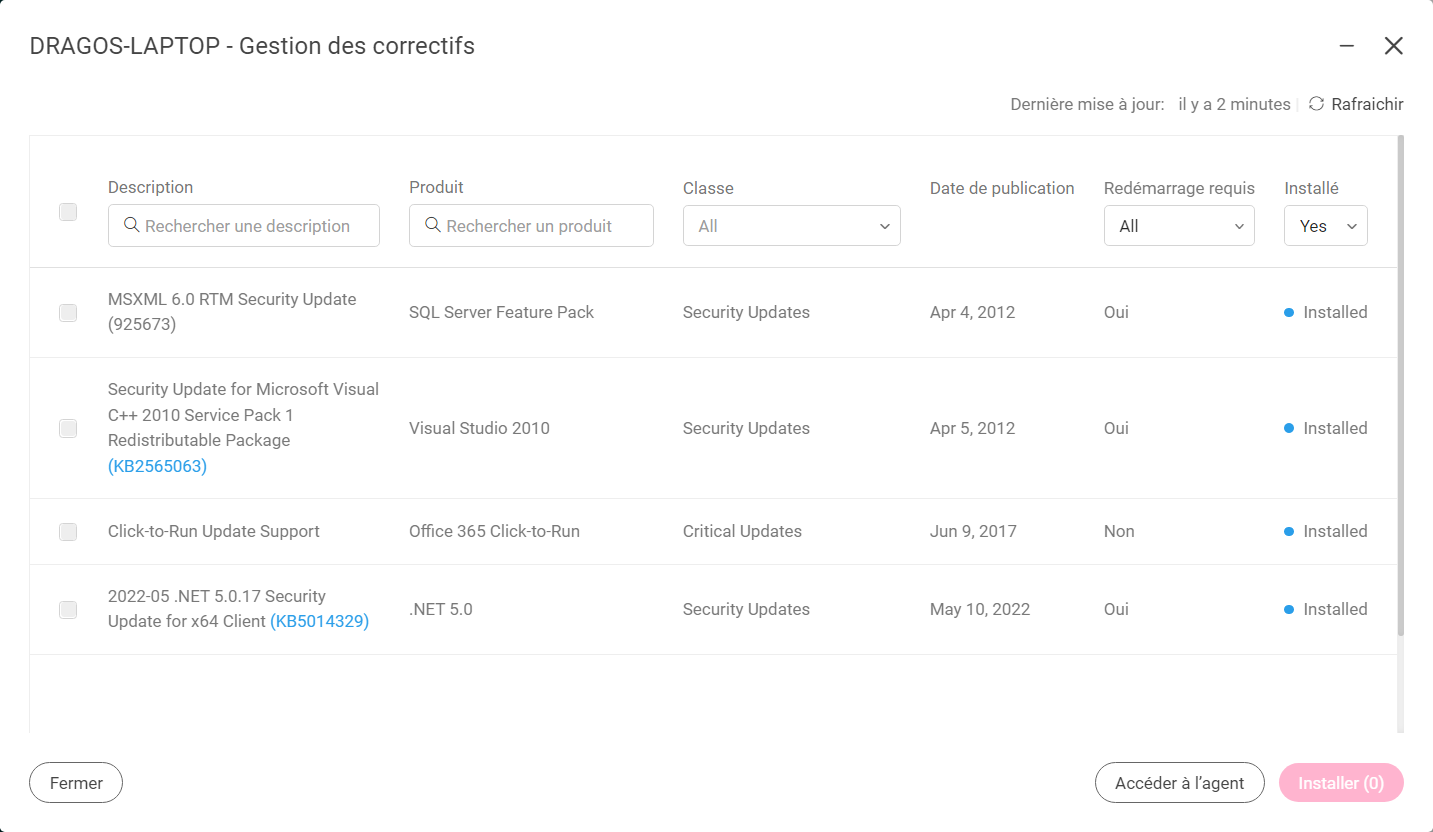Click Installed status in Visual Studio 2010 row
The height and width of the screenshot is (832, 1433).
point(1326,428)
